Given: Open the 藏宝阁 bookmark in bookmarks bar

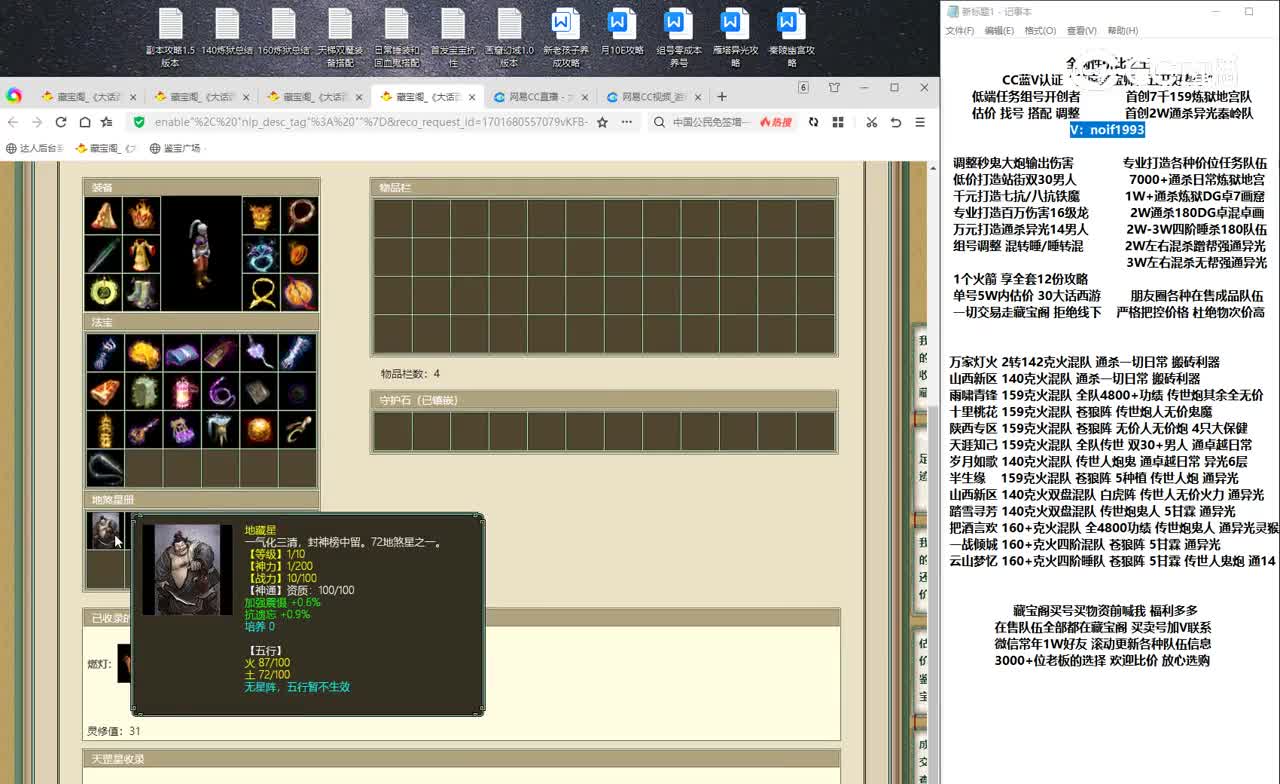Looking at the screenshot, I should coord(106,148).
